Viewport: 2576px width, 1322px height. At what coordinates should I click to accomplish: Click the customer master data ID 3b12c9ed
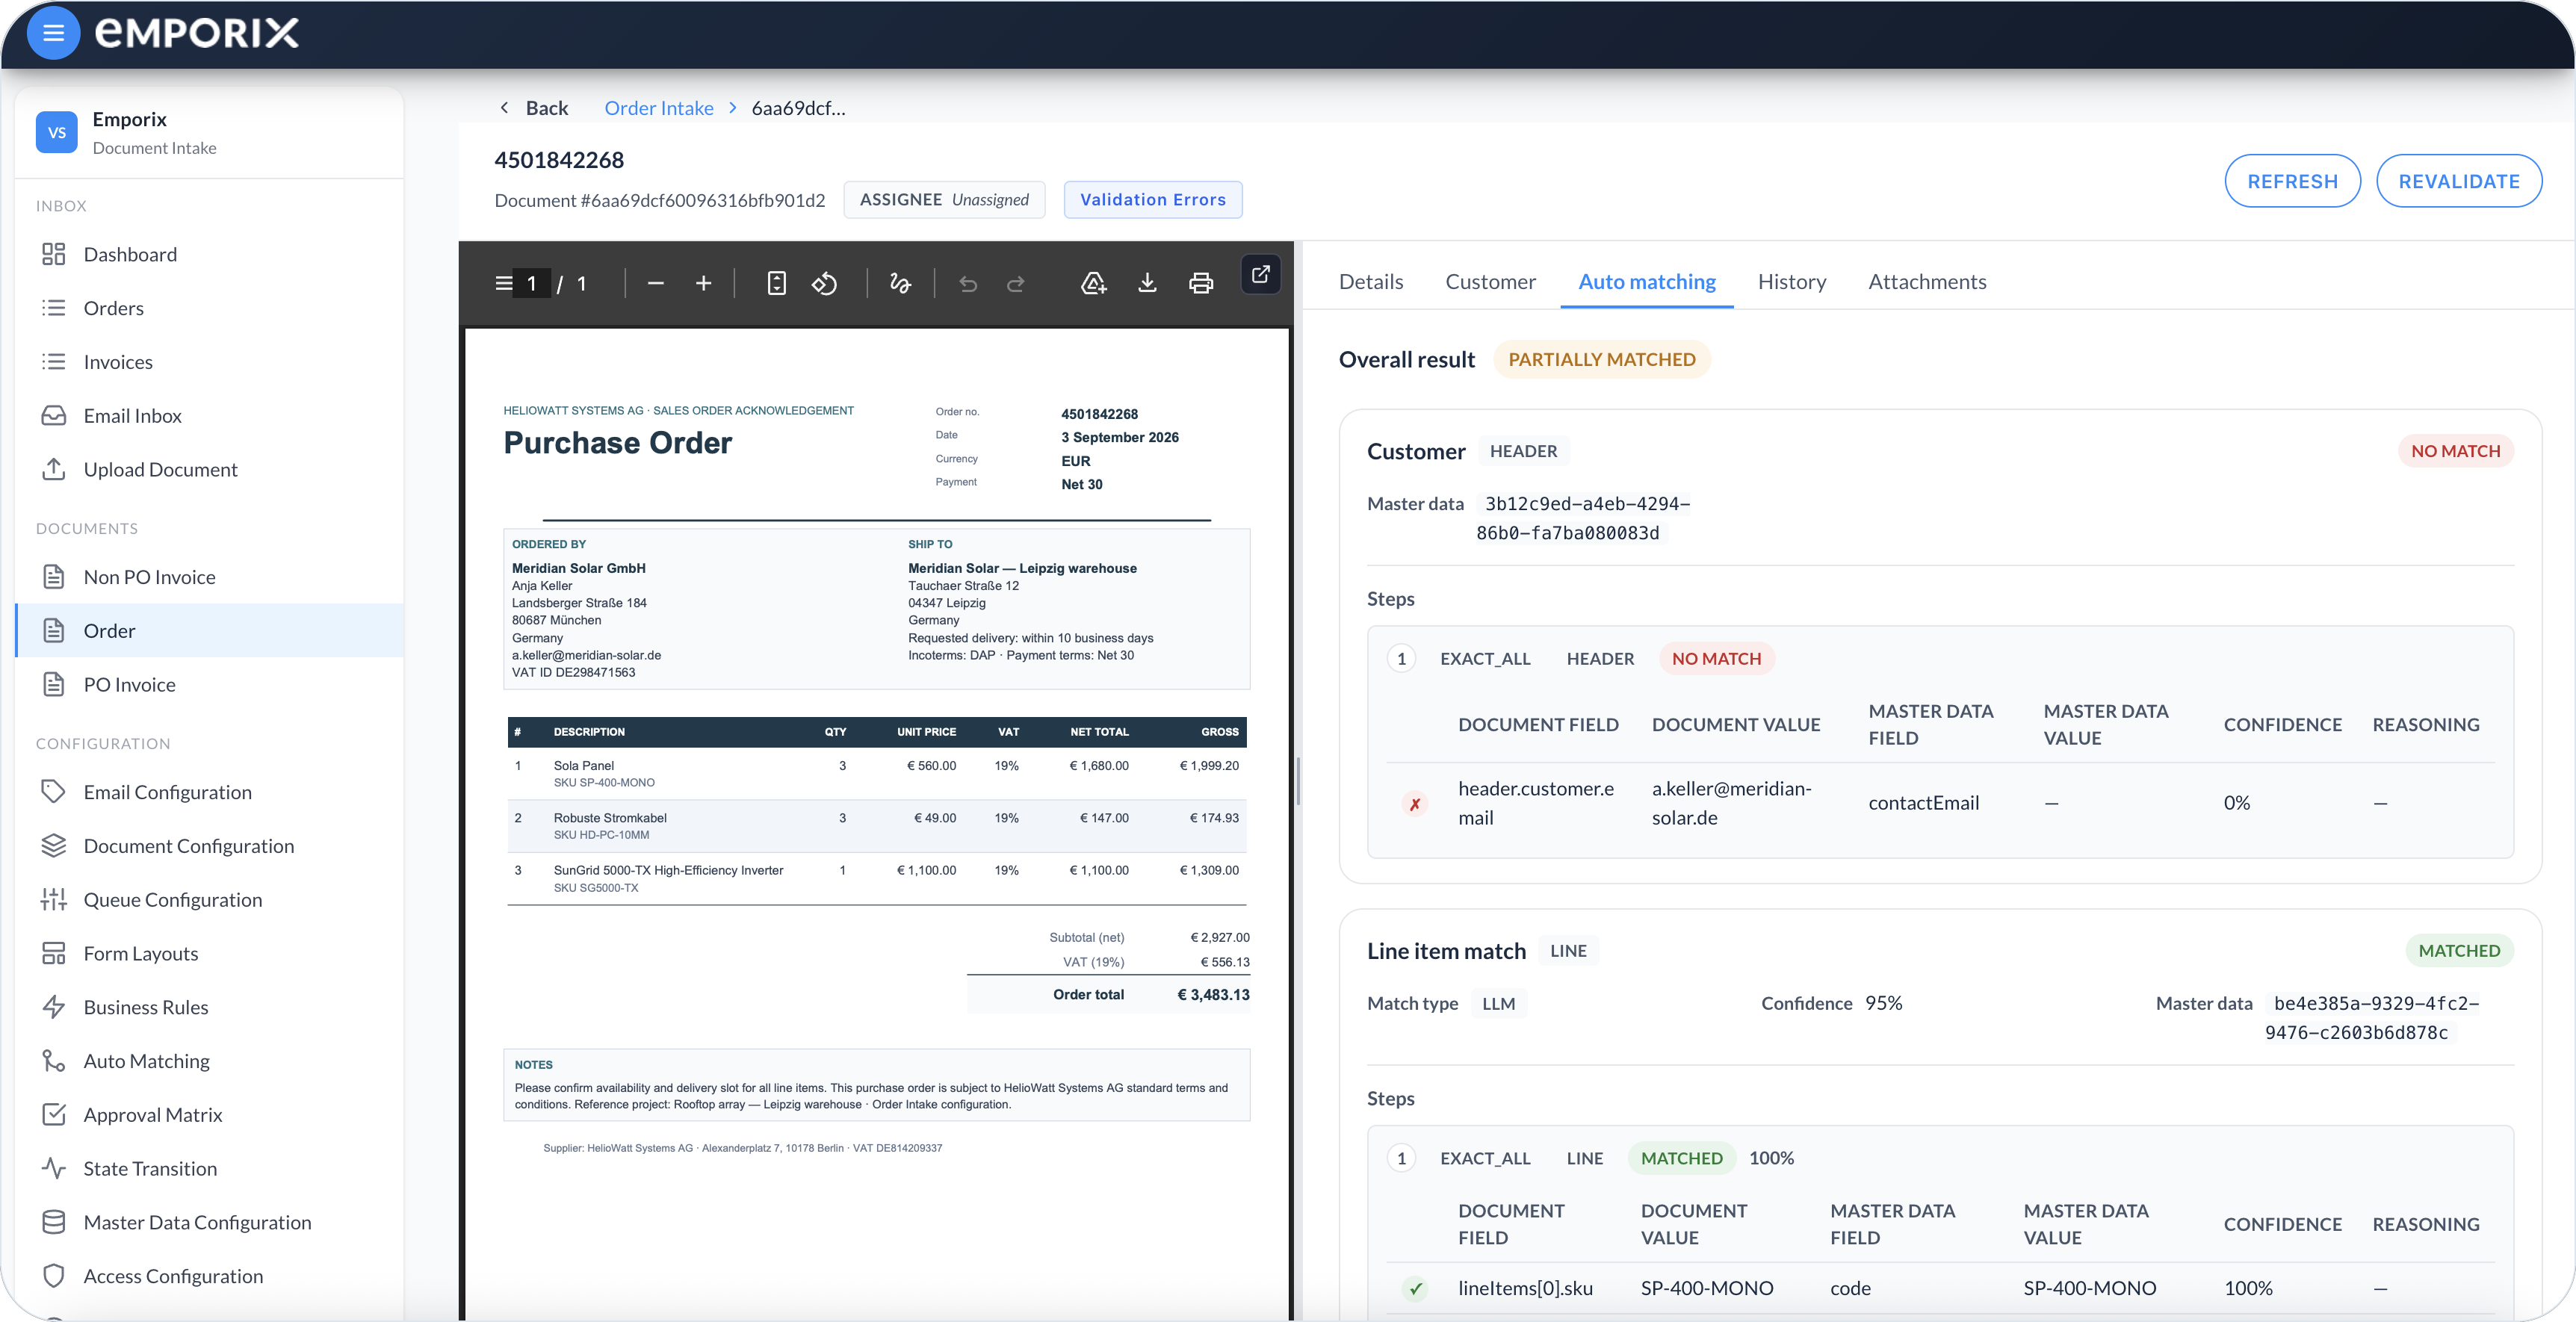[x=1583, y=518]
